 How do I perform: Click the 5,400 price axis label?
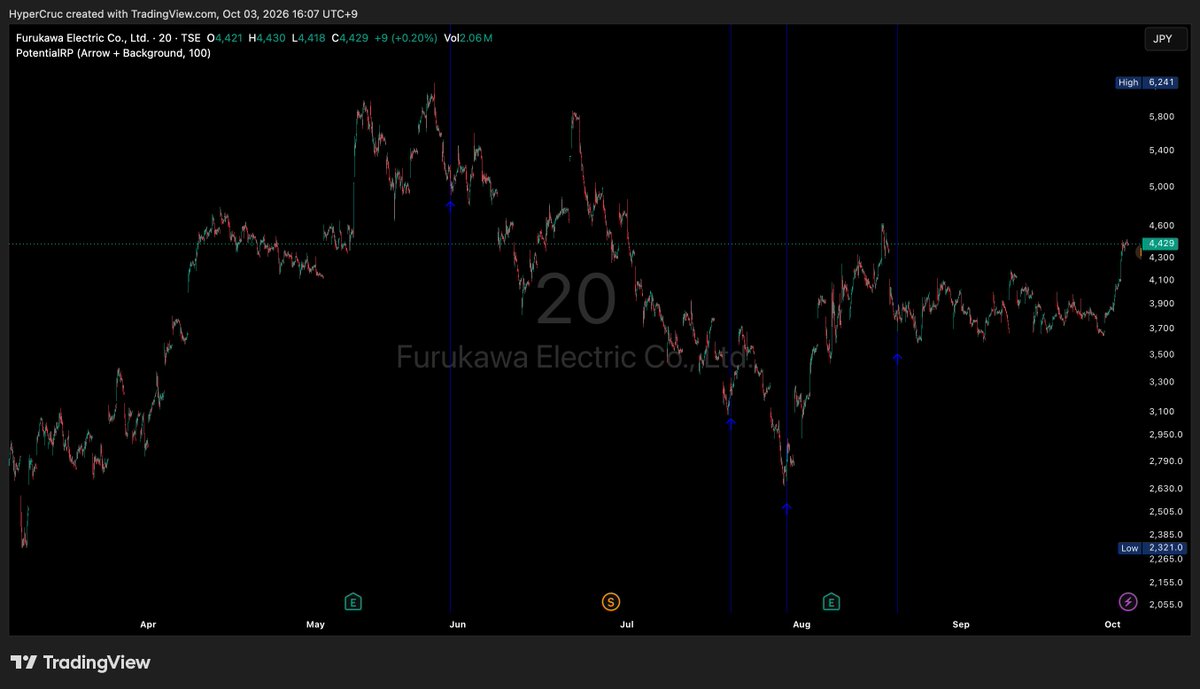point(1161,151)
